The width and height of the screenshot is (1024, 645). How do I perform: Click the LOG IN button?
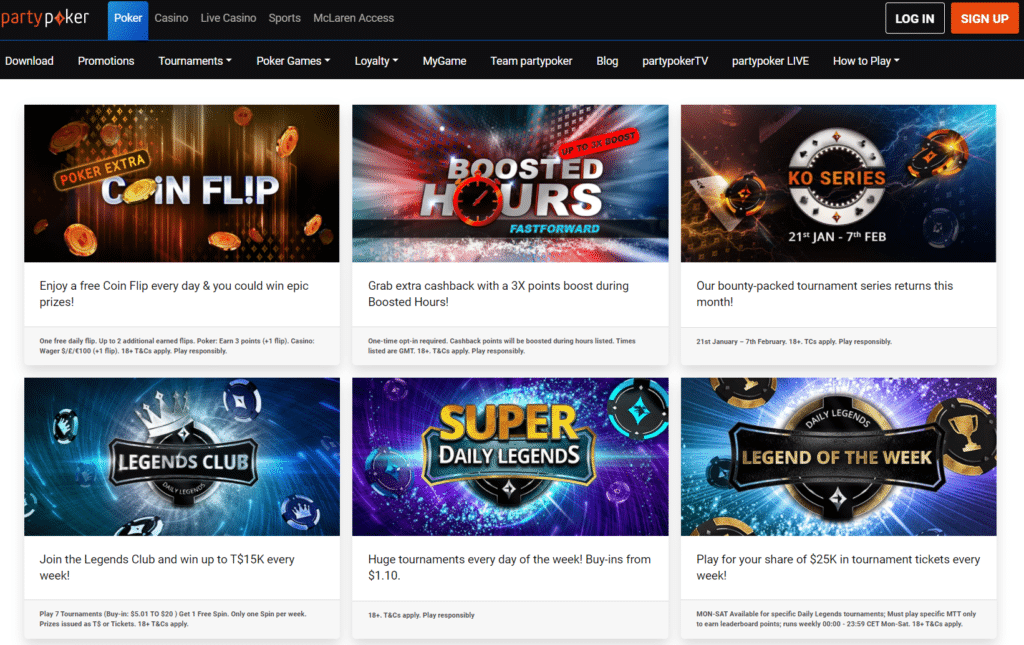(914, 18)
